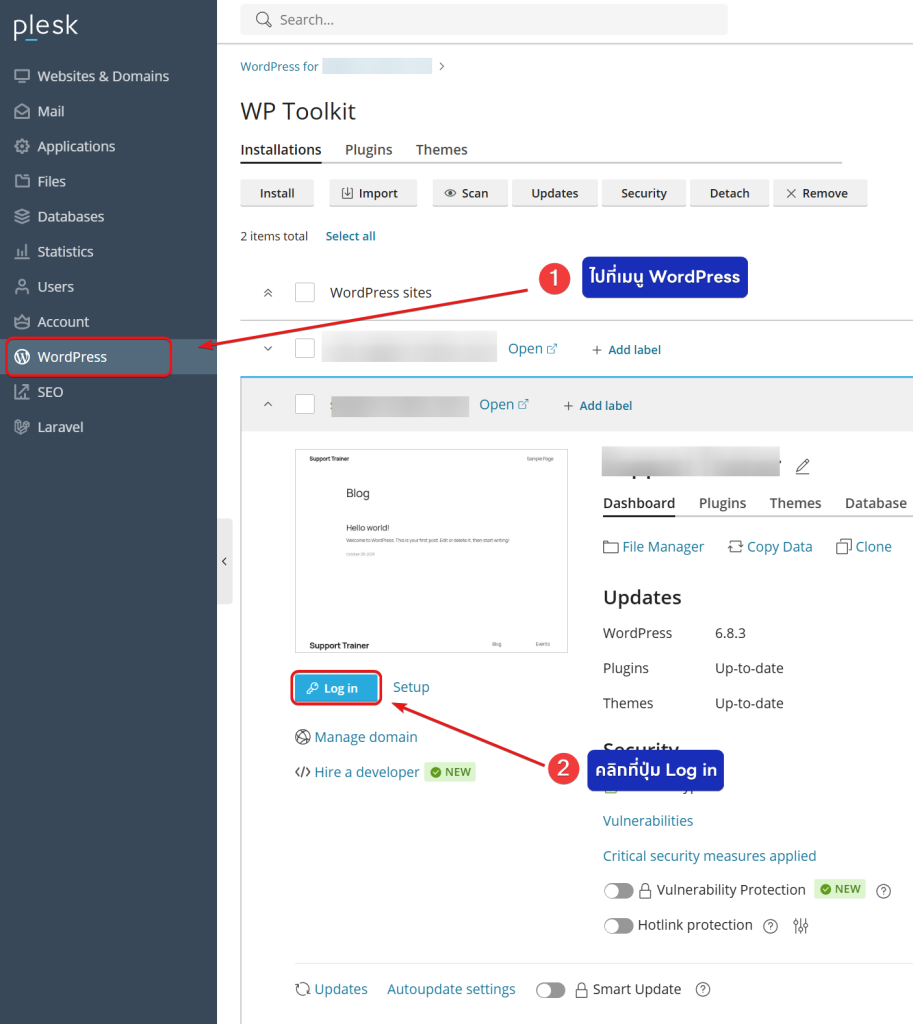Open Laravel from the sidebar
Image resolution: width=913 pixels, height=1024 pixels.
click(x=60, y=427)
